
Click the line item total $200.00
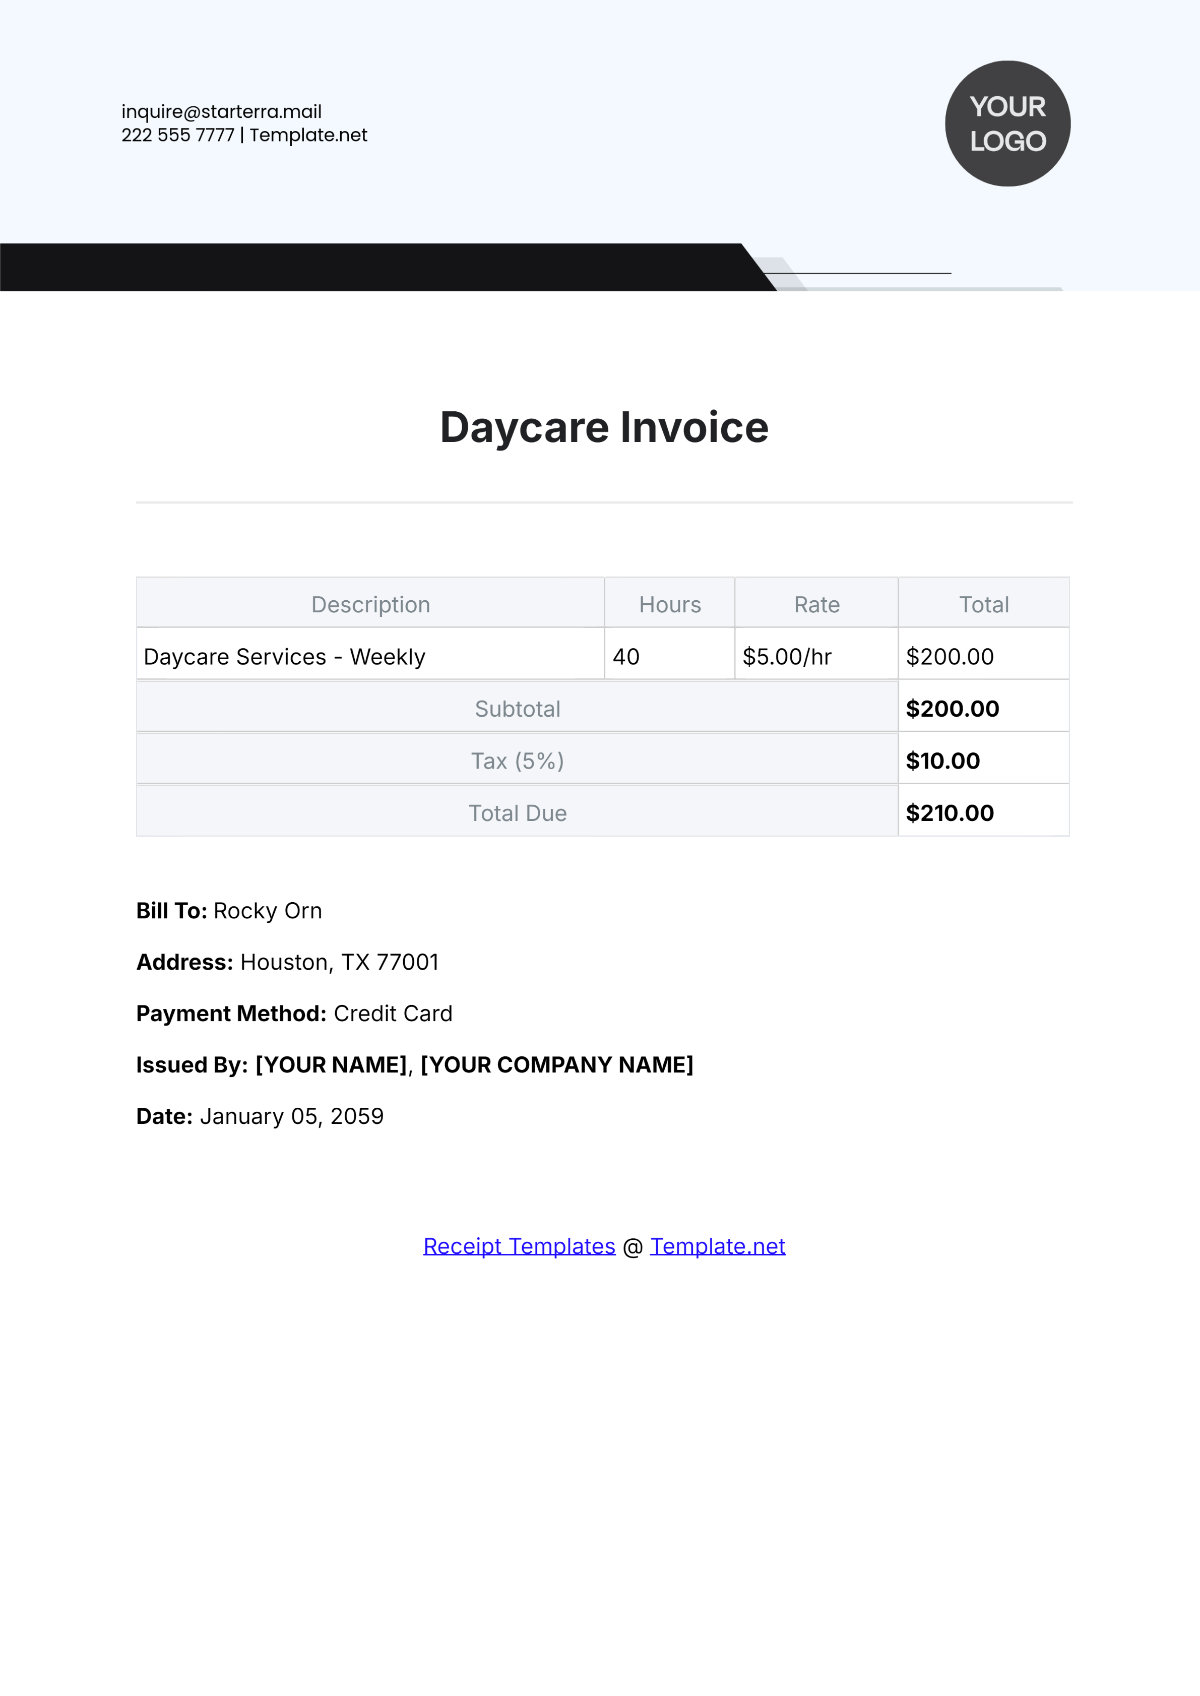[984, 656]
